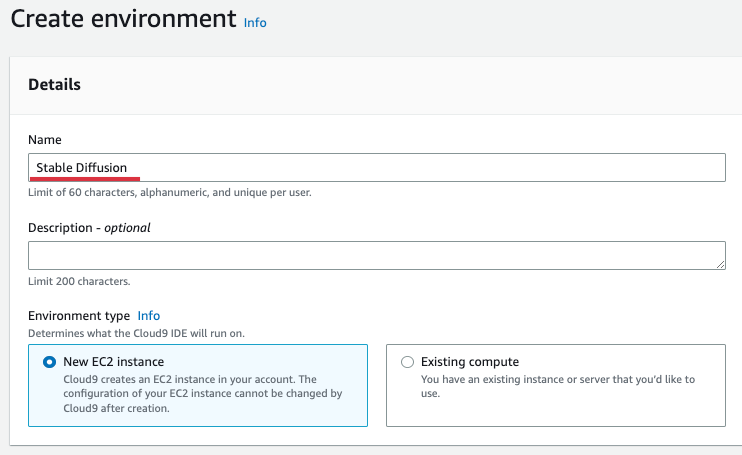Open the Info link next to Environment type
Screen dimensions: 742x455
tap(148, 315)
